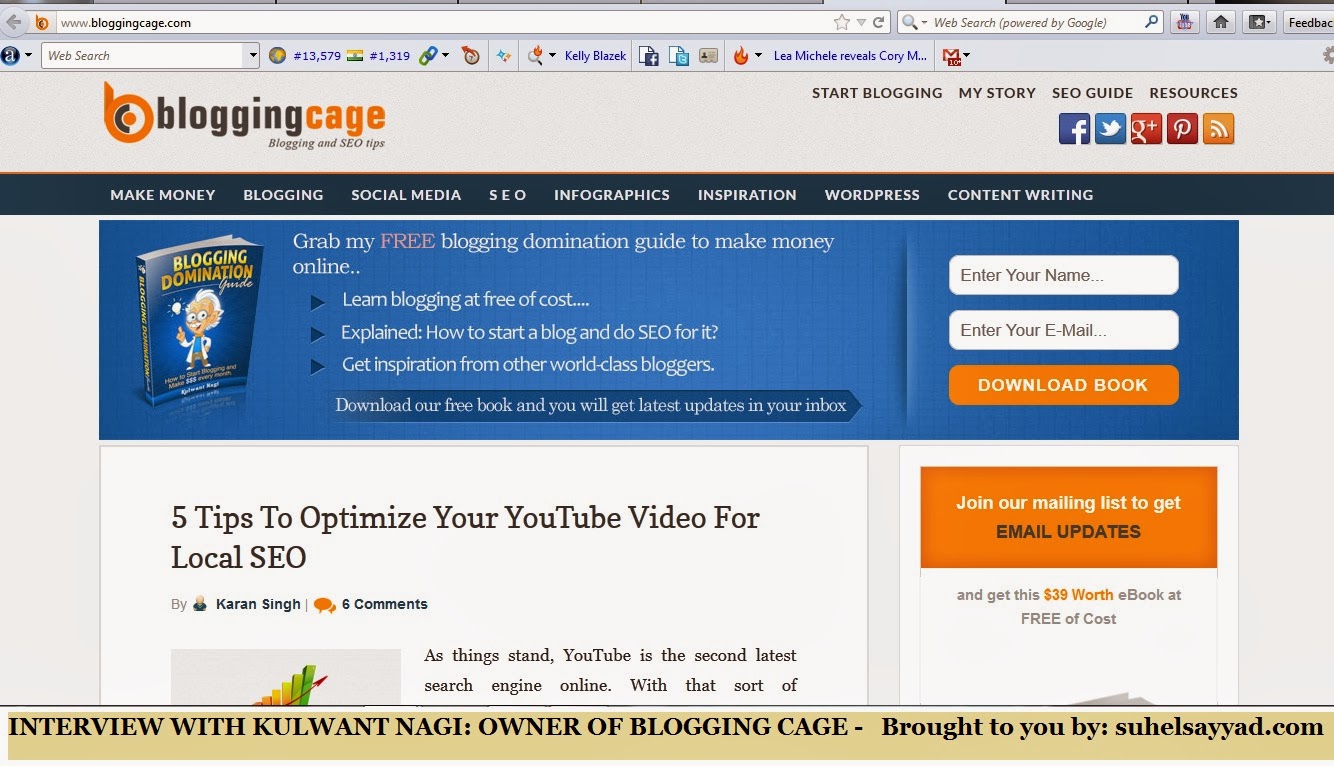The image size is (1334, 766).
Task: Click the hot searches magnifier flame icon
Action: (x=536, y=56)
